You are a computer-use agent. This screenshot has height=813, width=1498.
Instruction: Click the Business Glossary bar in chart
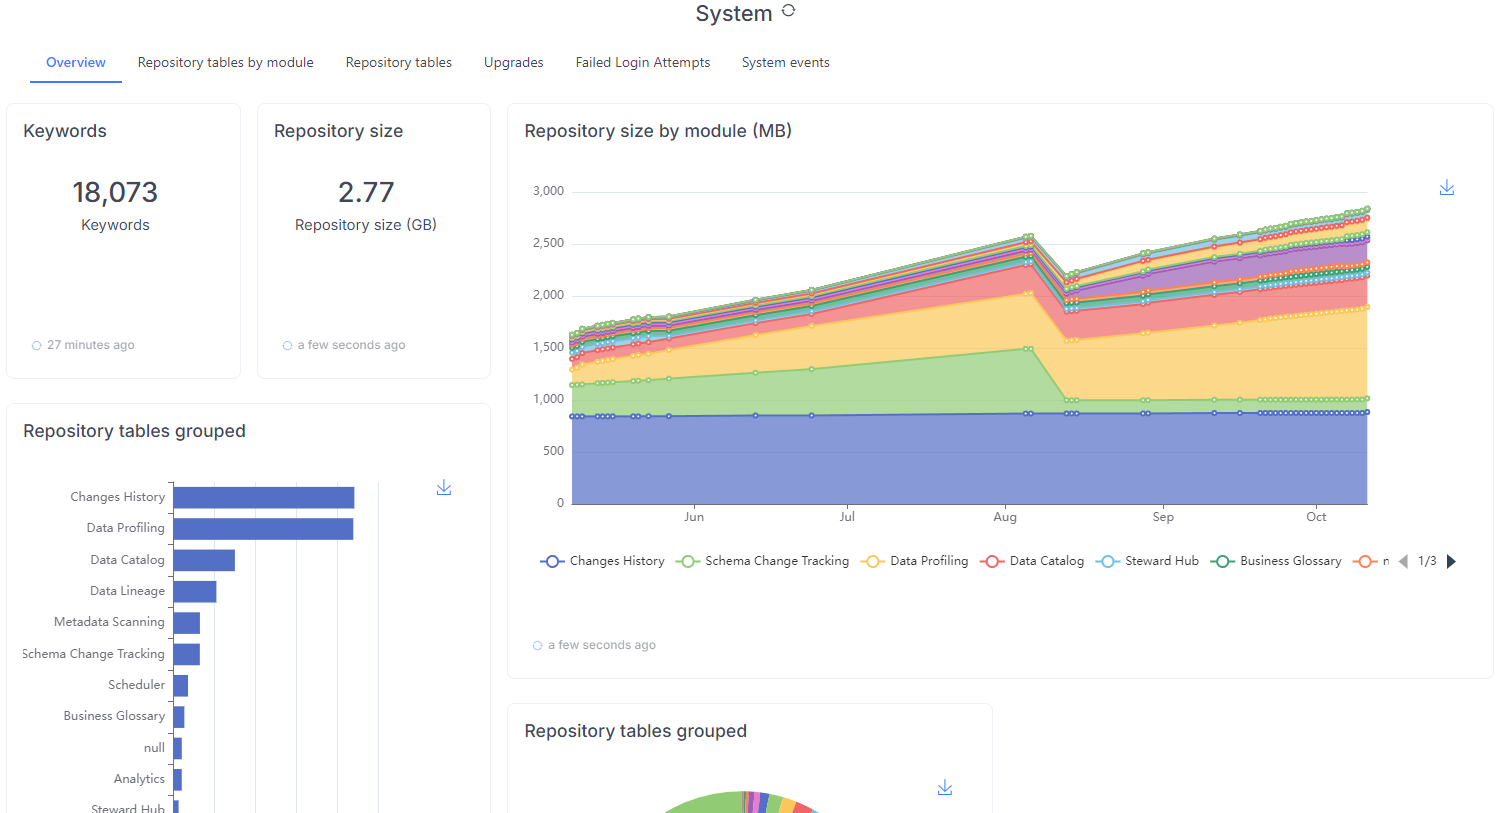tap(179, 717)
